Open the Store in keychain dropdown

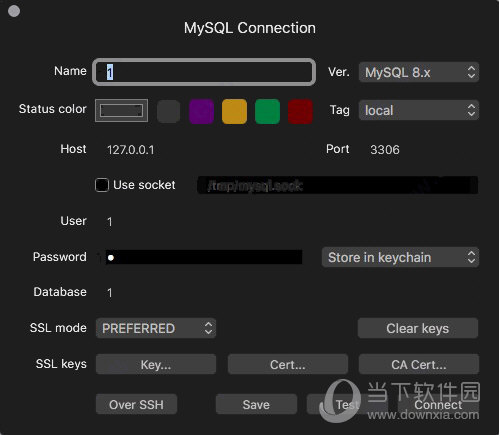pyautogui.click(x=400, y=257)
